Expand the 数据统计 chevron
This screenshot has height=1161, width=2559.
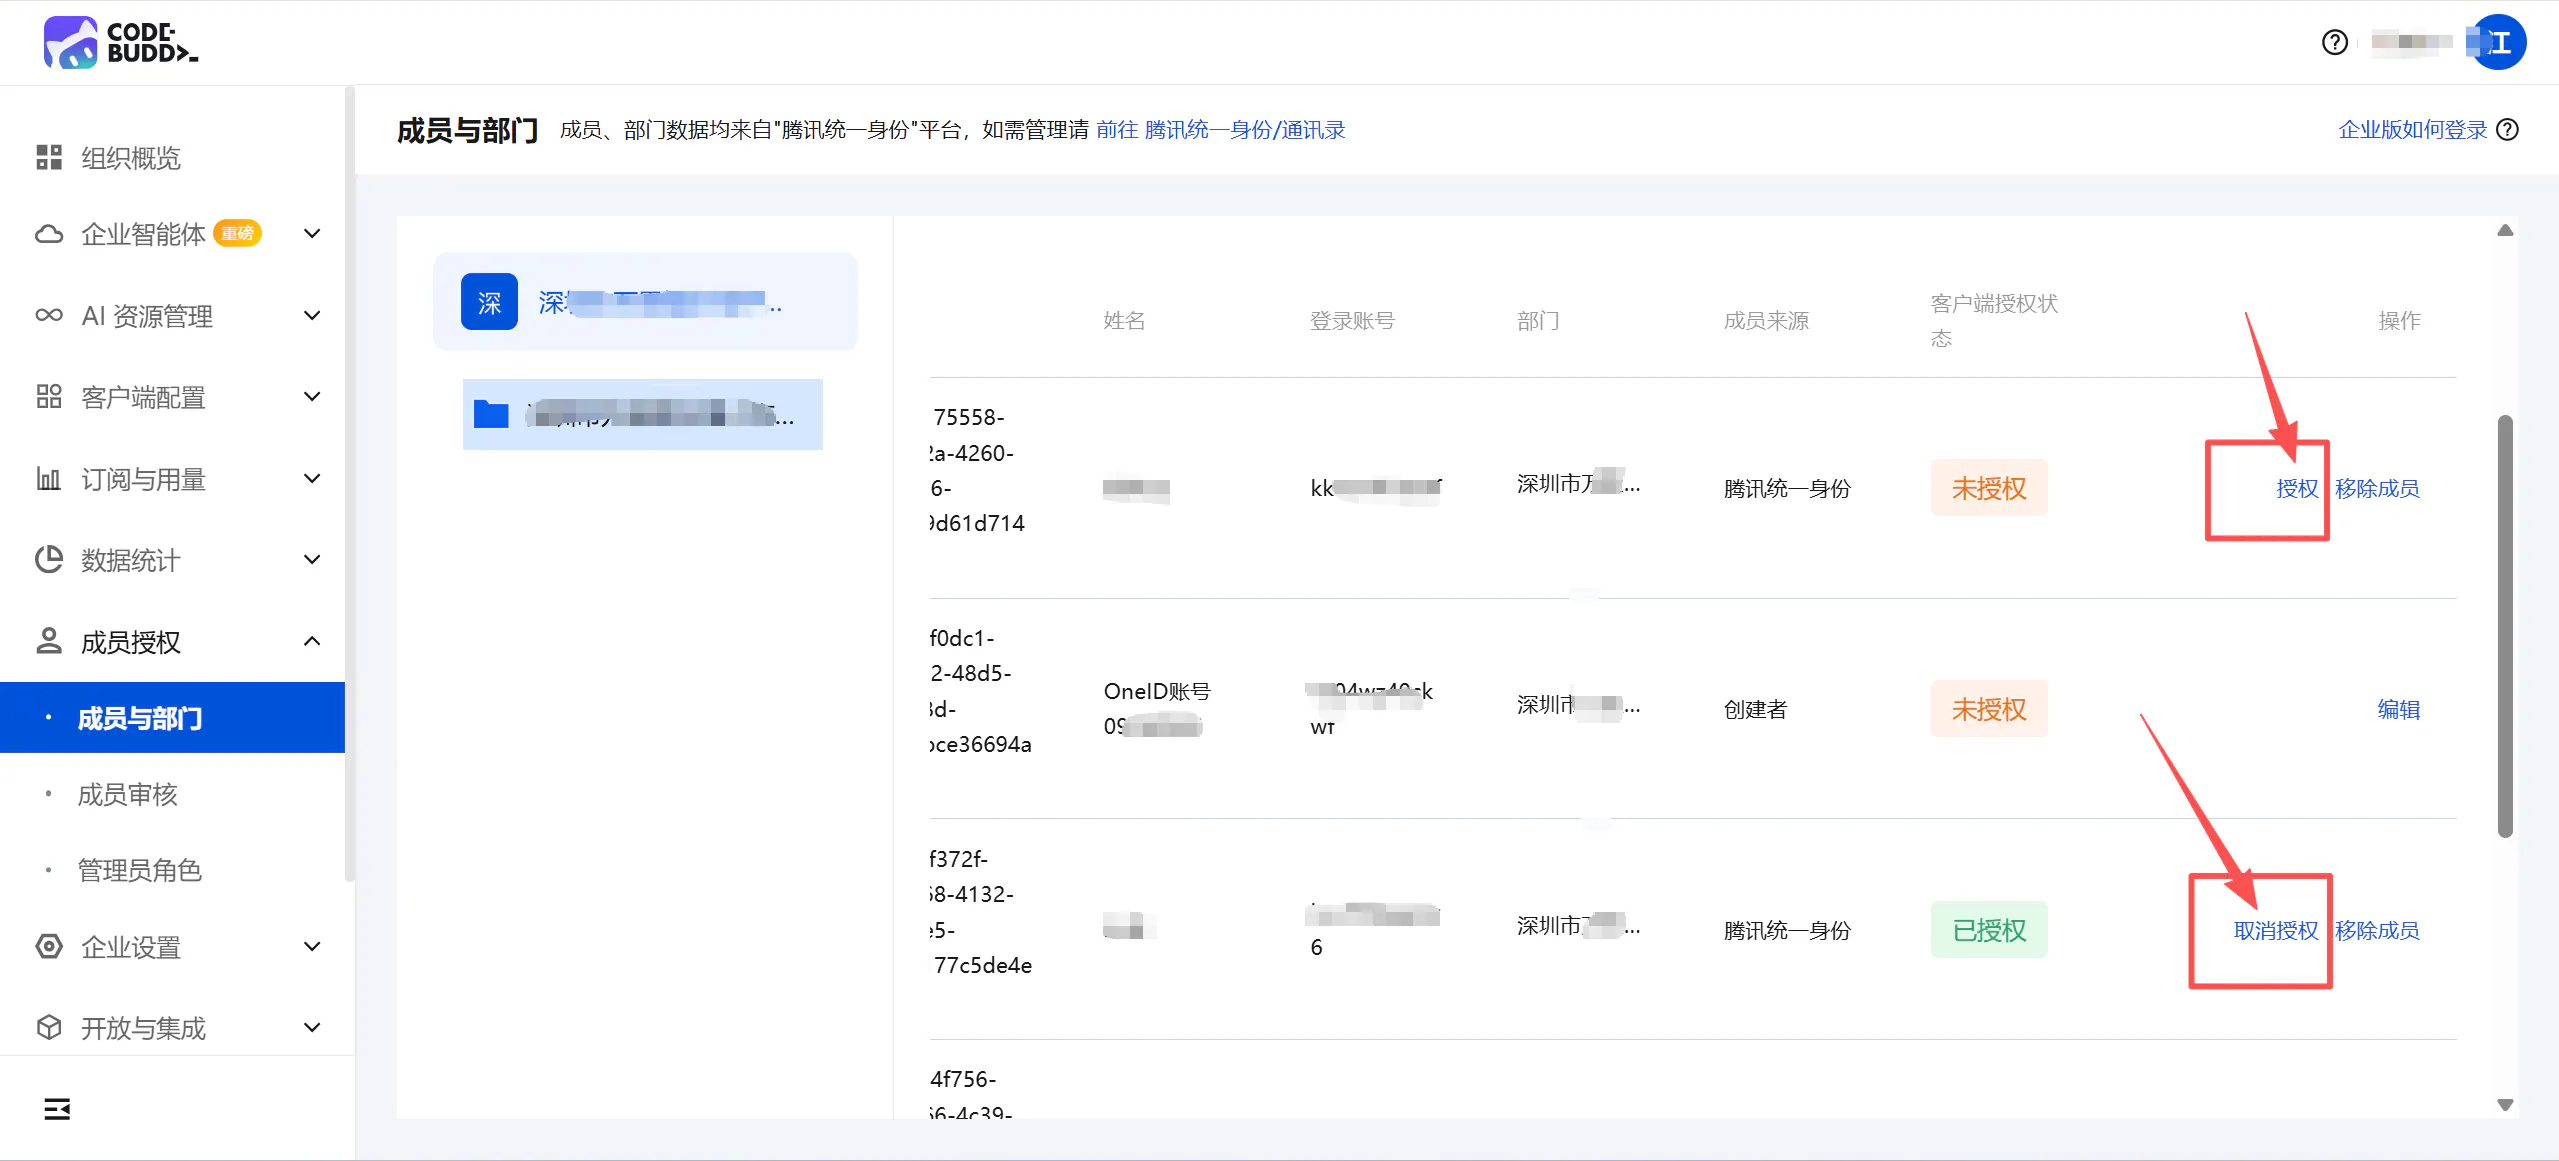click(x=312, y=559)
